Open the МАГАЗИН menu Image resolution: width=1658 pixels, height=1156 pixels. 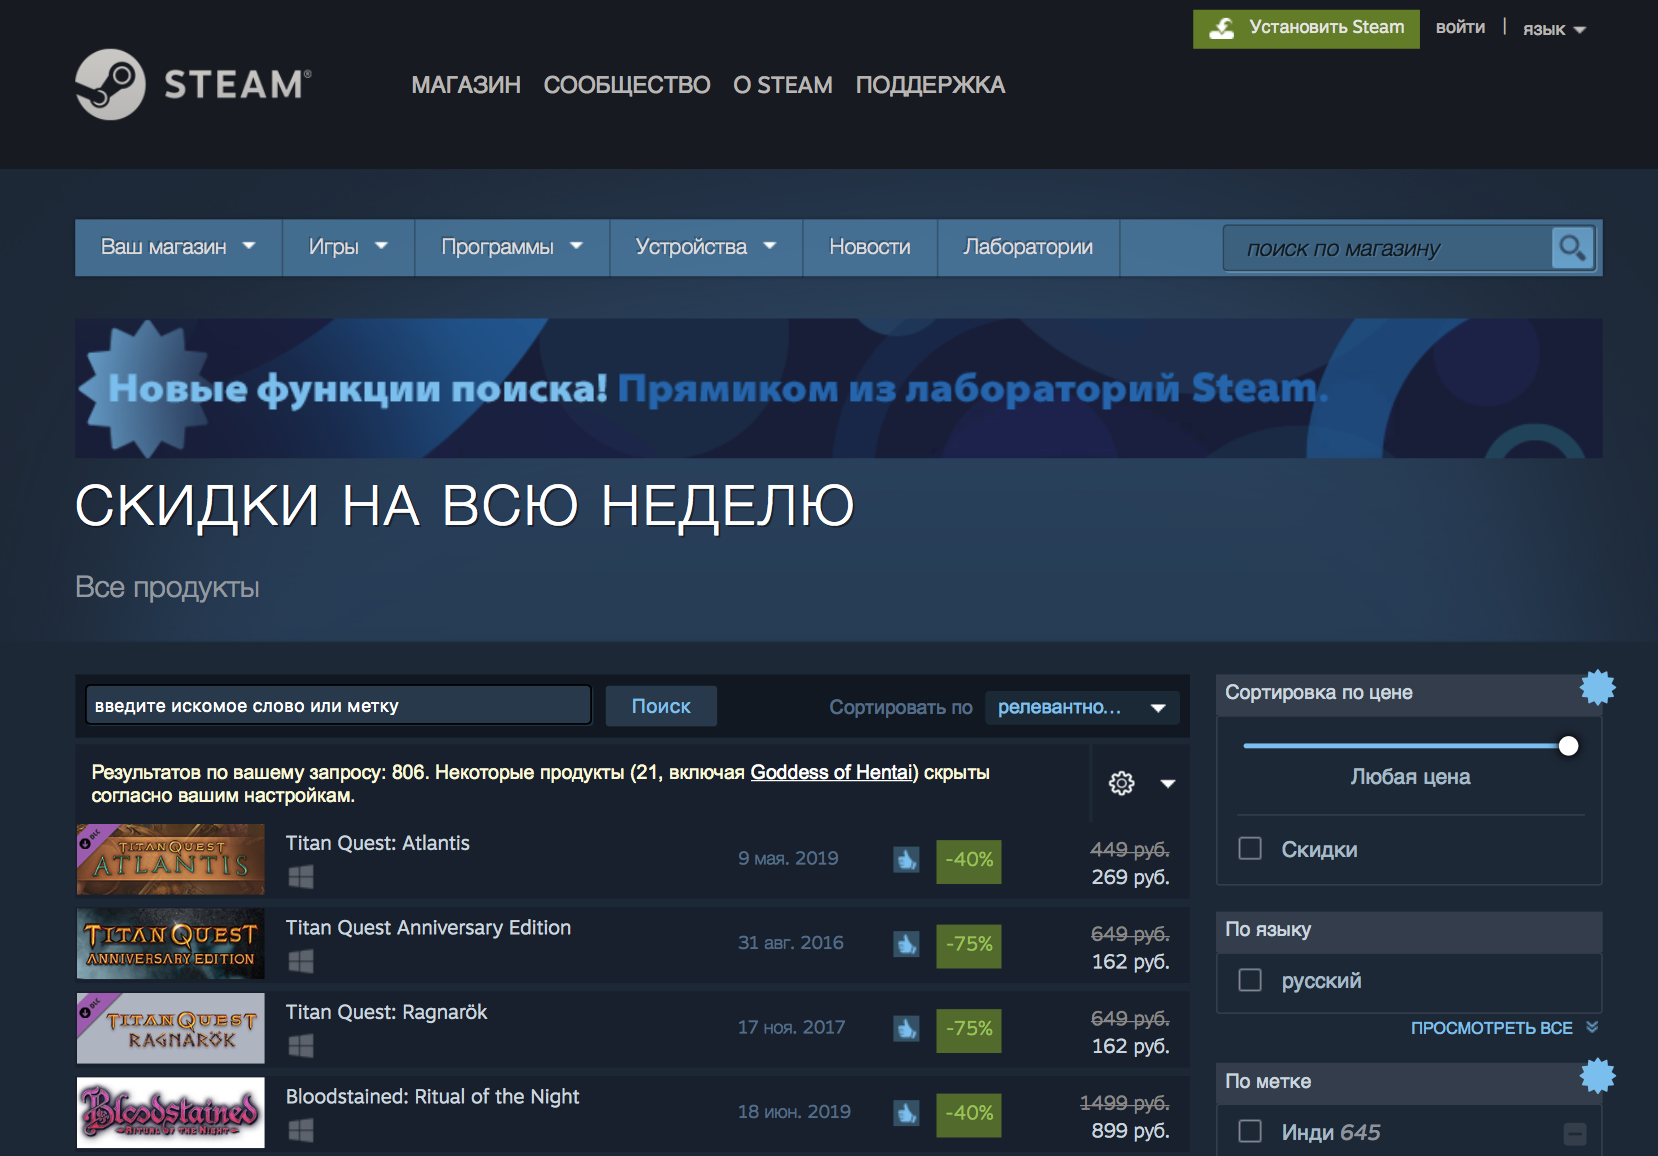(x=465, y=85)
